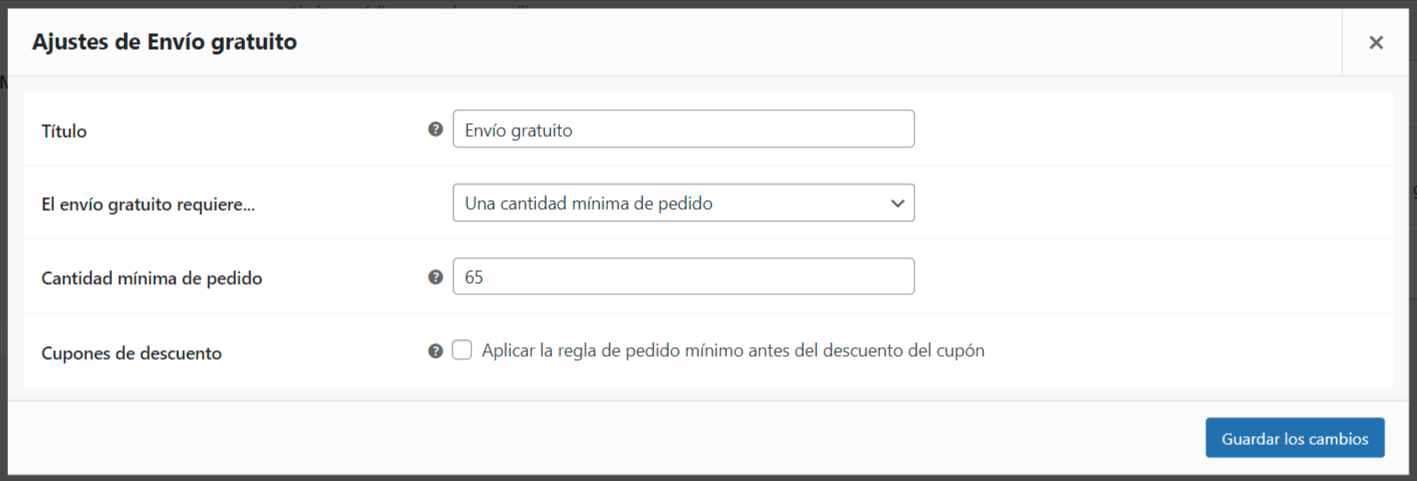The width and height of the screenshot is (1417, 481).
Task: Save the free shipping settings with the blue button
Action: pyautogui.click(x=1295, y=438)
